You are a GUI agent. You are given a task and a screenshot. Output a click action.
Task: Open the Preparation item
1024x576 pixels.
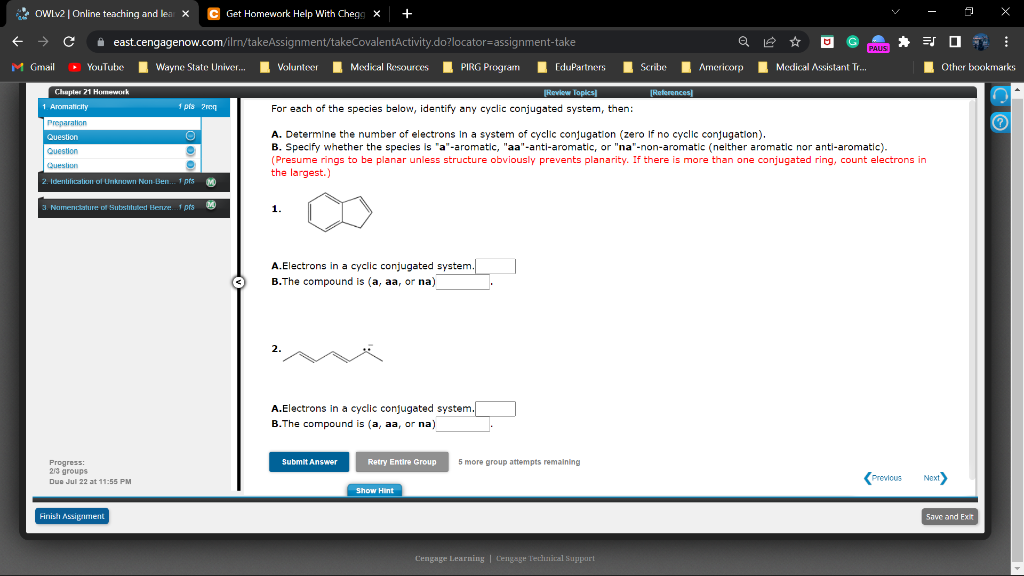click(122, 123)
